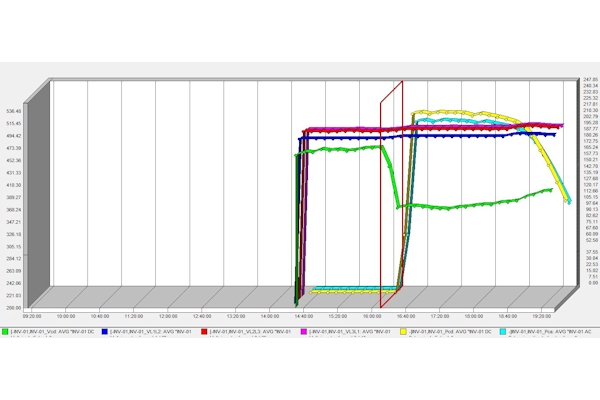Image resolution: width=600 pixels, height=400 pixels.
Task: Click the cyan Poa legend swatch
Action: click(501, 329)
